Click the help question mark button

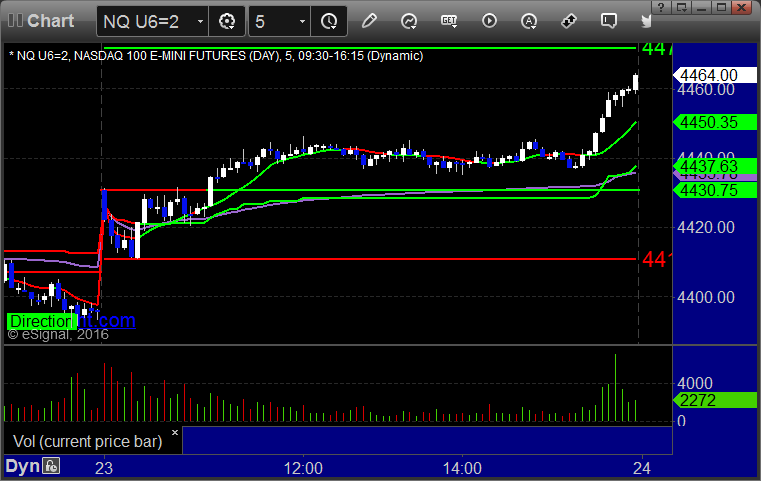coord(661,7)
